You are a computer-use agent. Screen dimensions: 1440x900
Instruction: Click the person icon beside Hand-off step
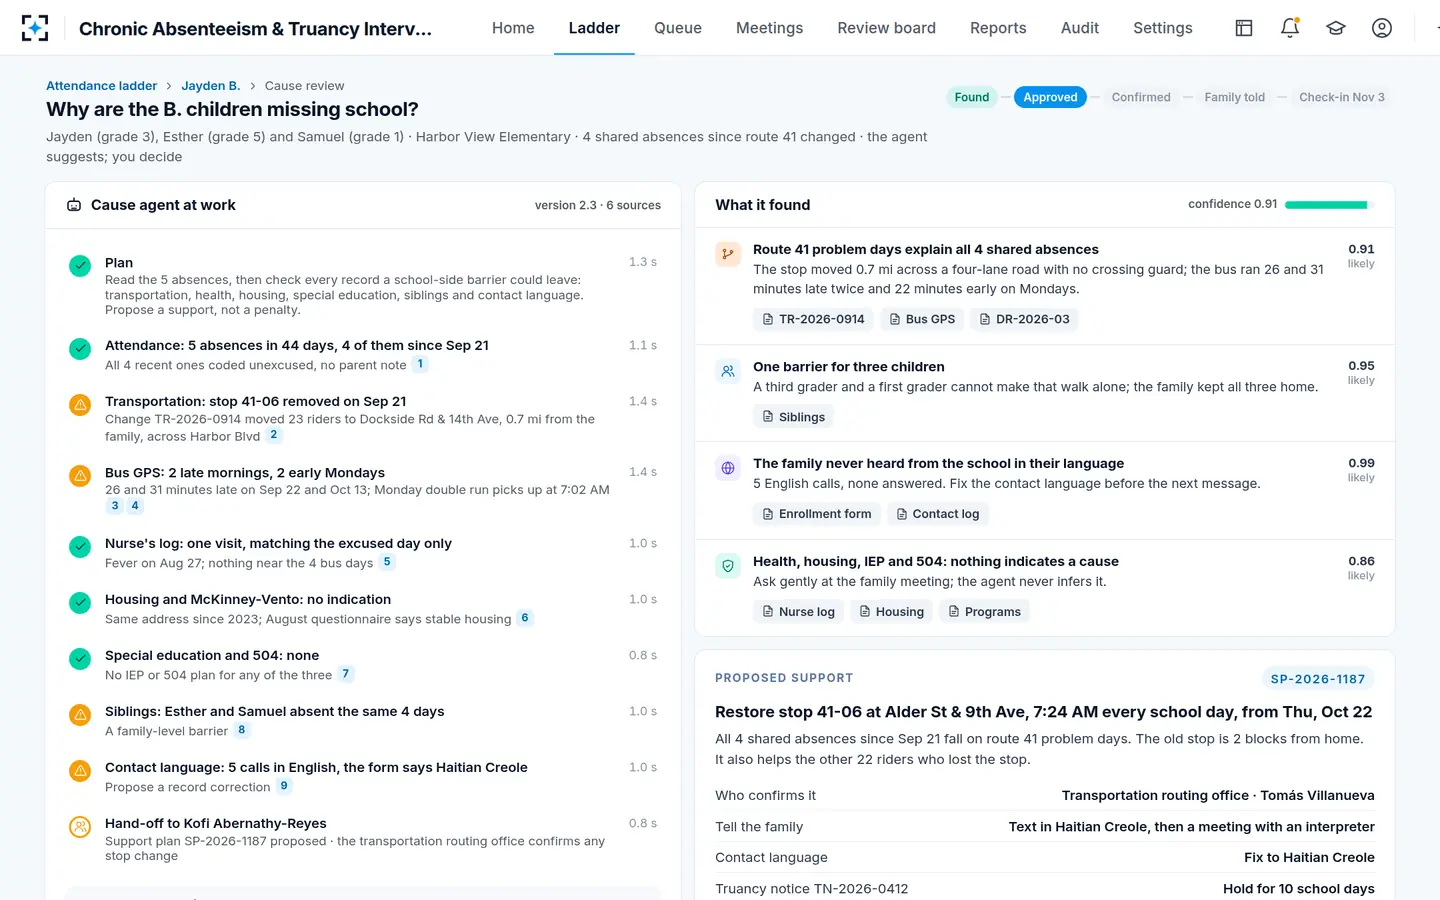point(80,827)
